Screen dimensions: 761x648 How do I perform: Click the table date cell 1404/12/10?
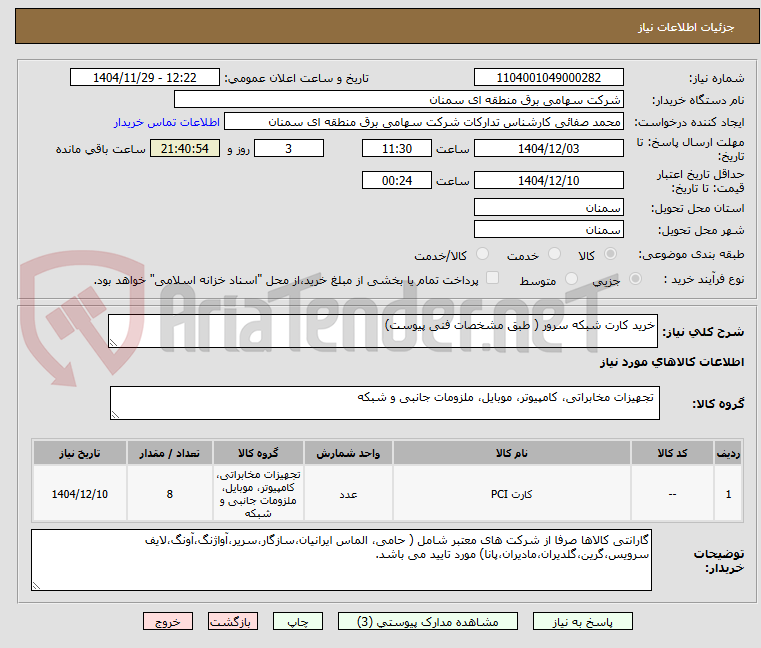pos(80,494)
